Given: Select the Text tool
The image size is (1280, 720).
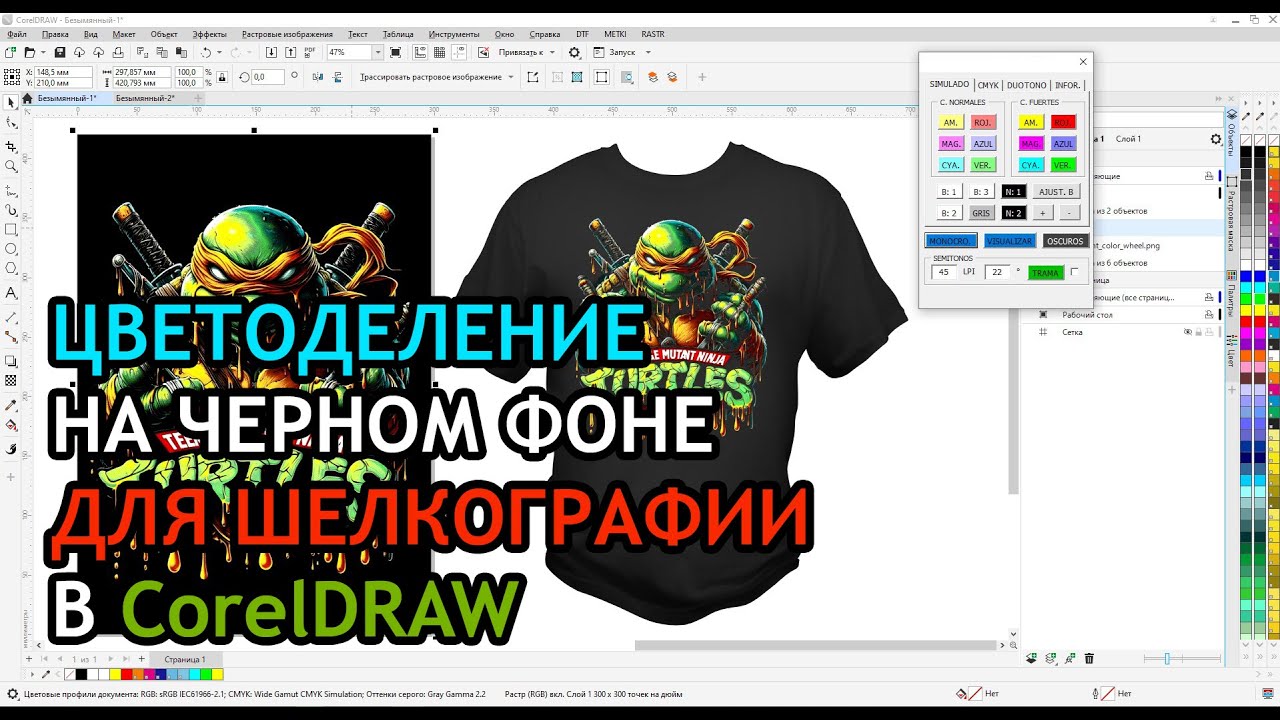Looking at the screenshot, I should (x=11, y=293).
